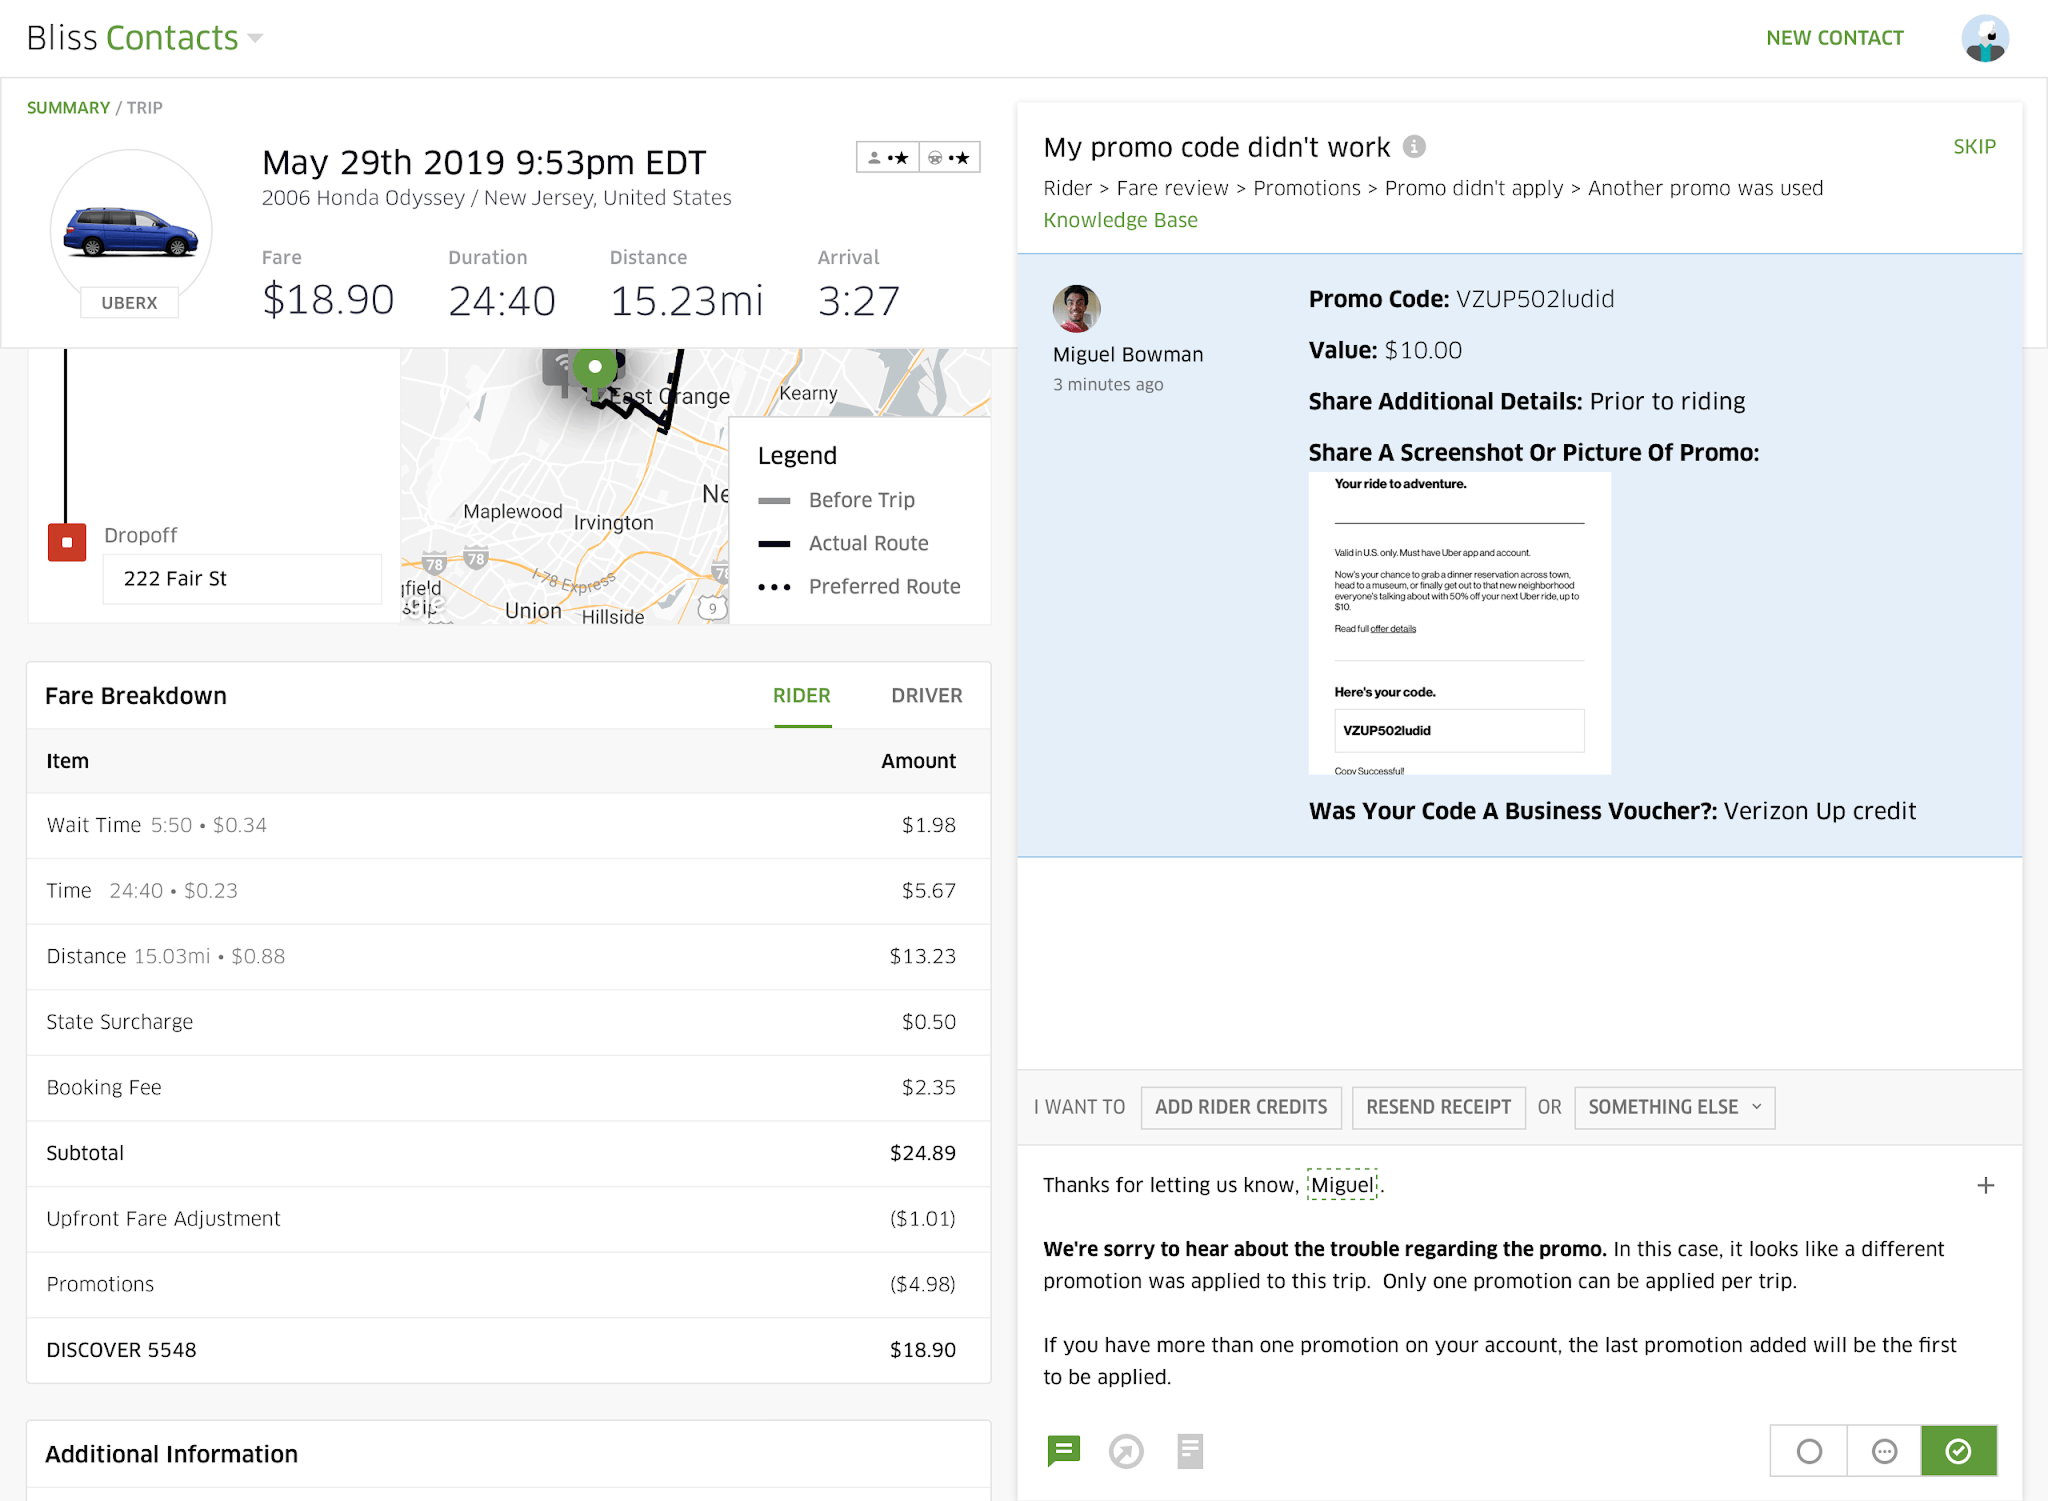Click the green reply message icon
This screenshot has width=2048, height=1501.
pos(1063,1449)
